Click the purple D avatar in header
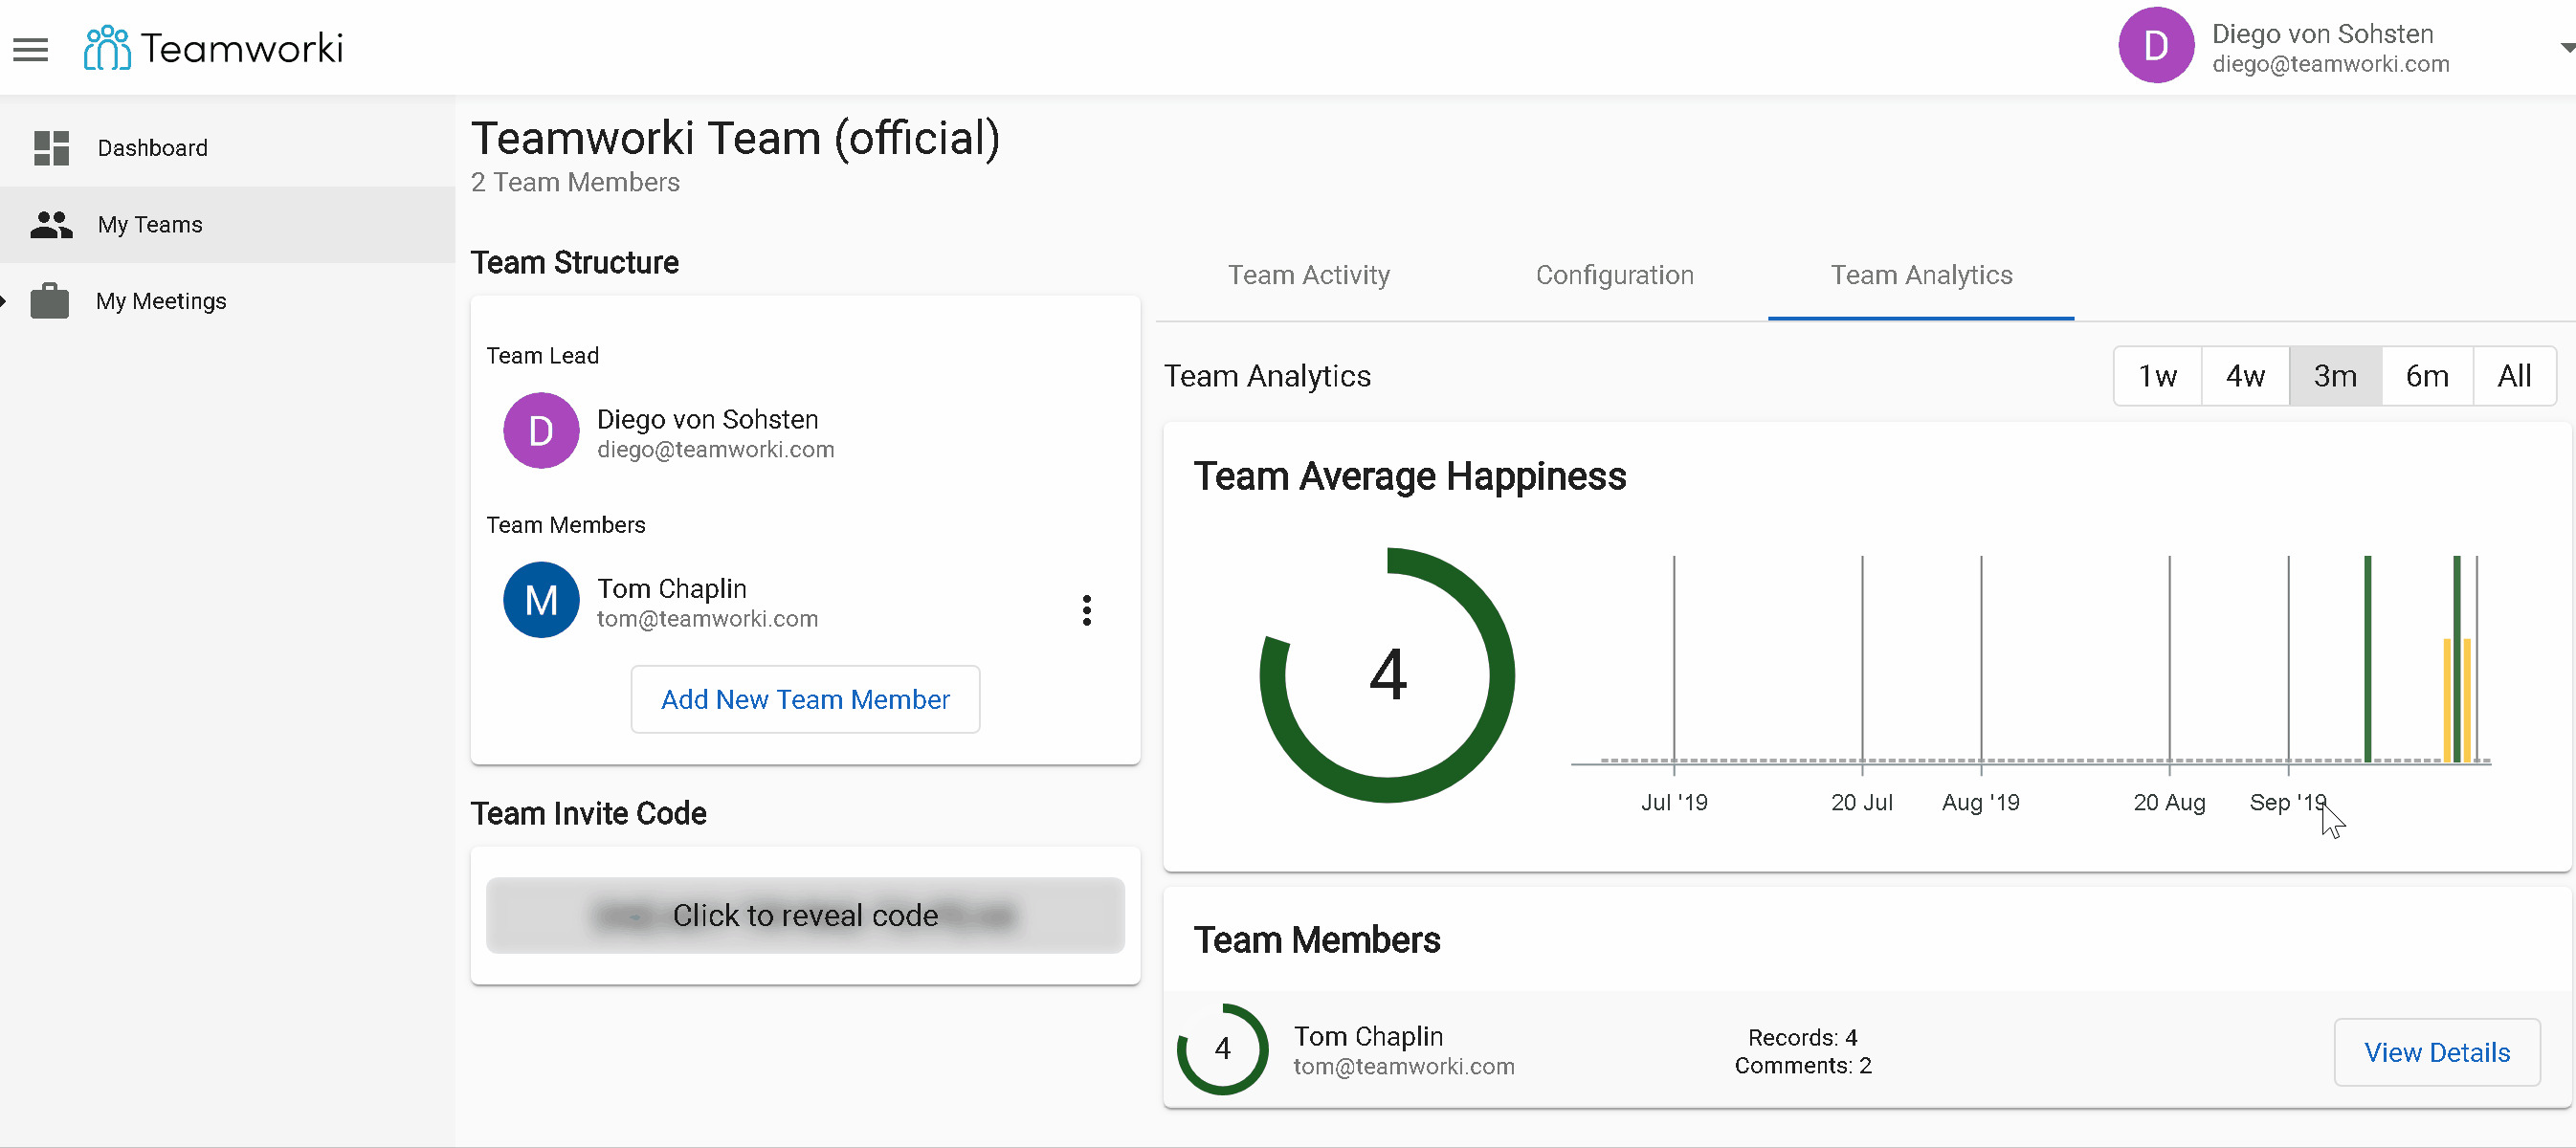The image size is (2576, 1148). point(2155,46)
